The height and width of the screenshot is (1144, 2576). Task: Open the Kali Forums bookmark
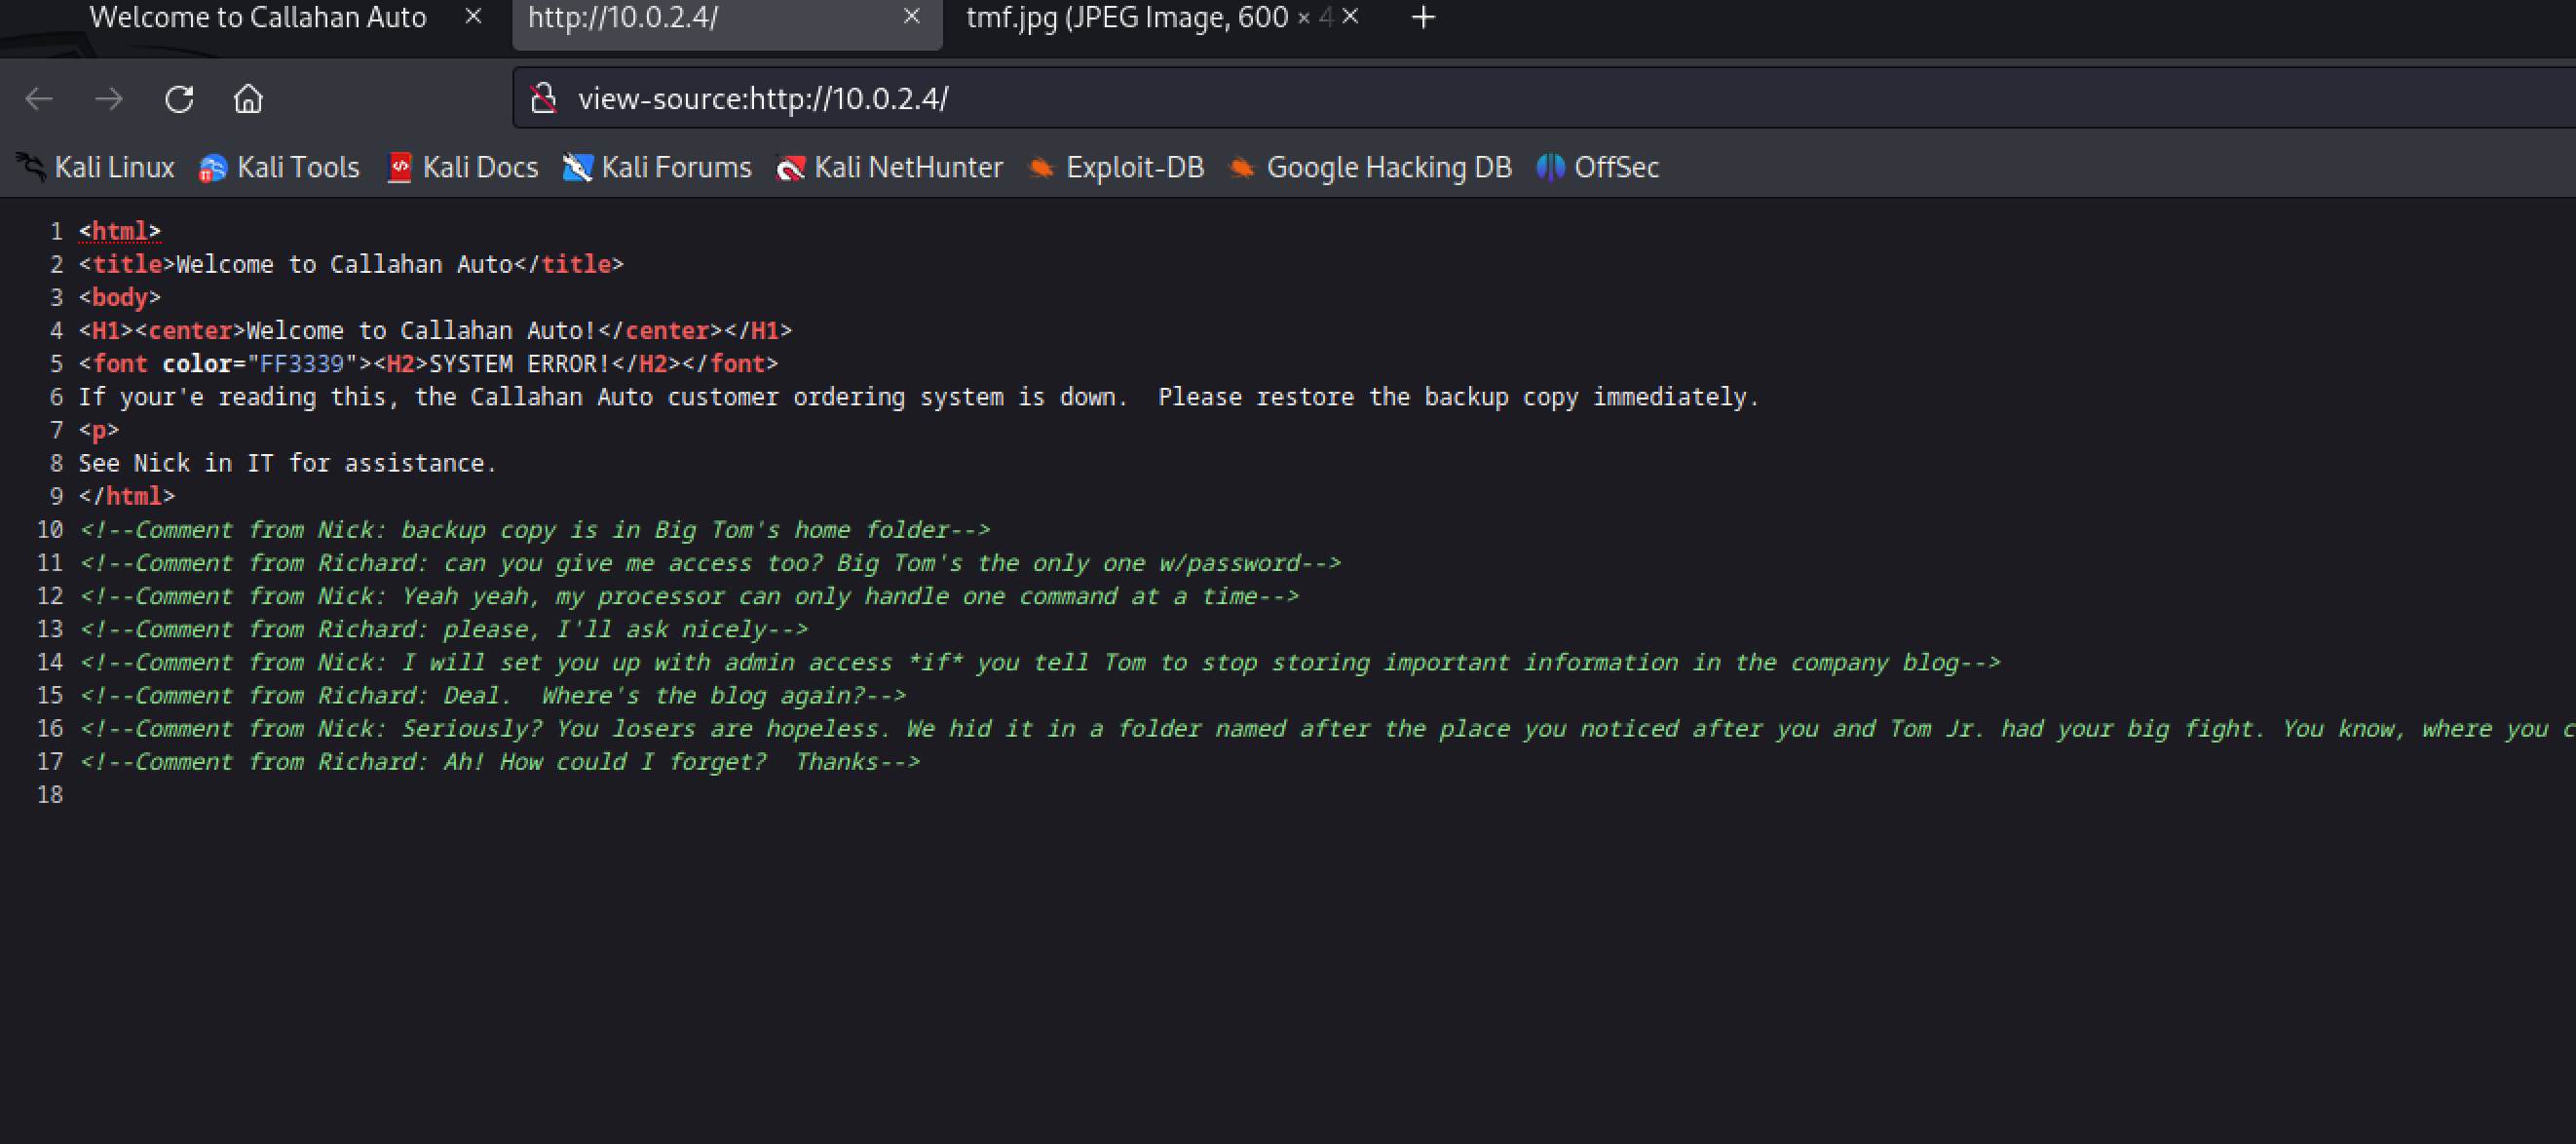pos(658,167)
